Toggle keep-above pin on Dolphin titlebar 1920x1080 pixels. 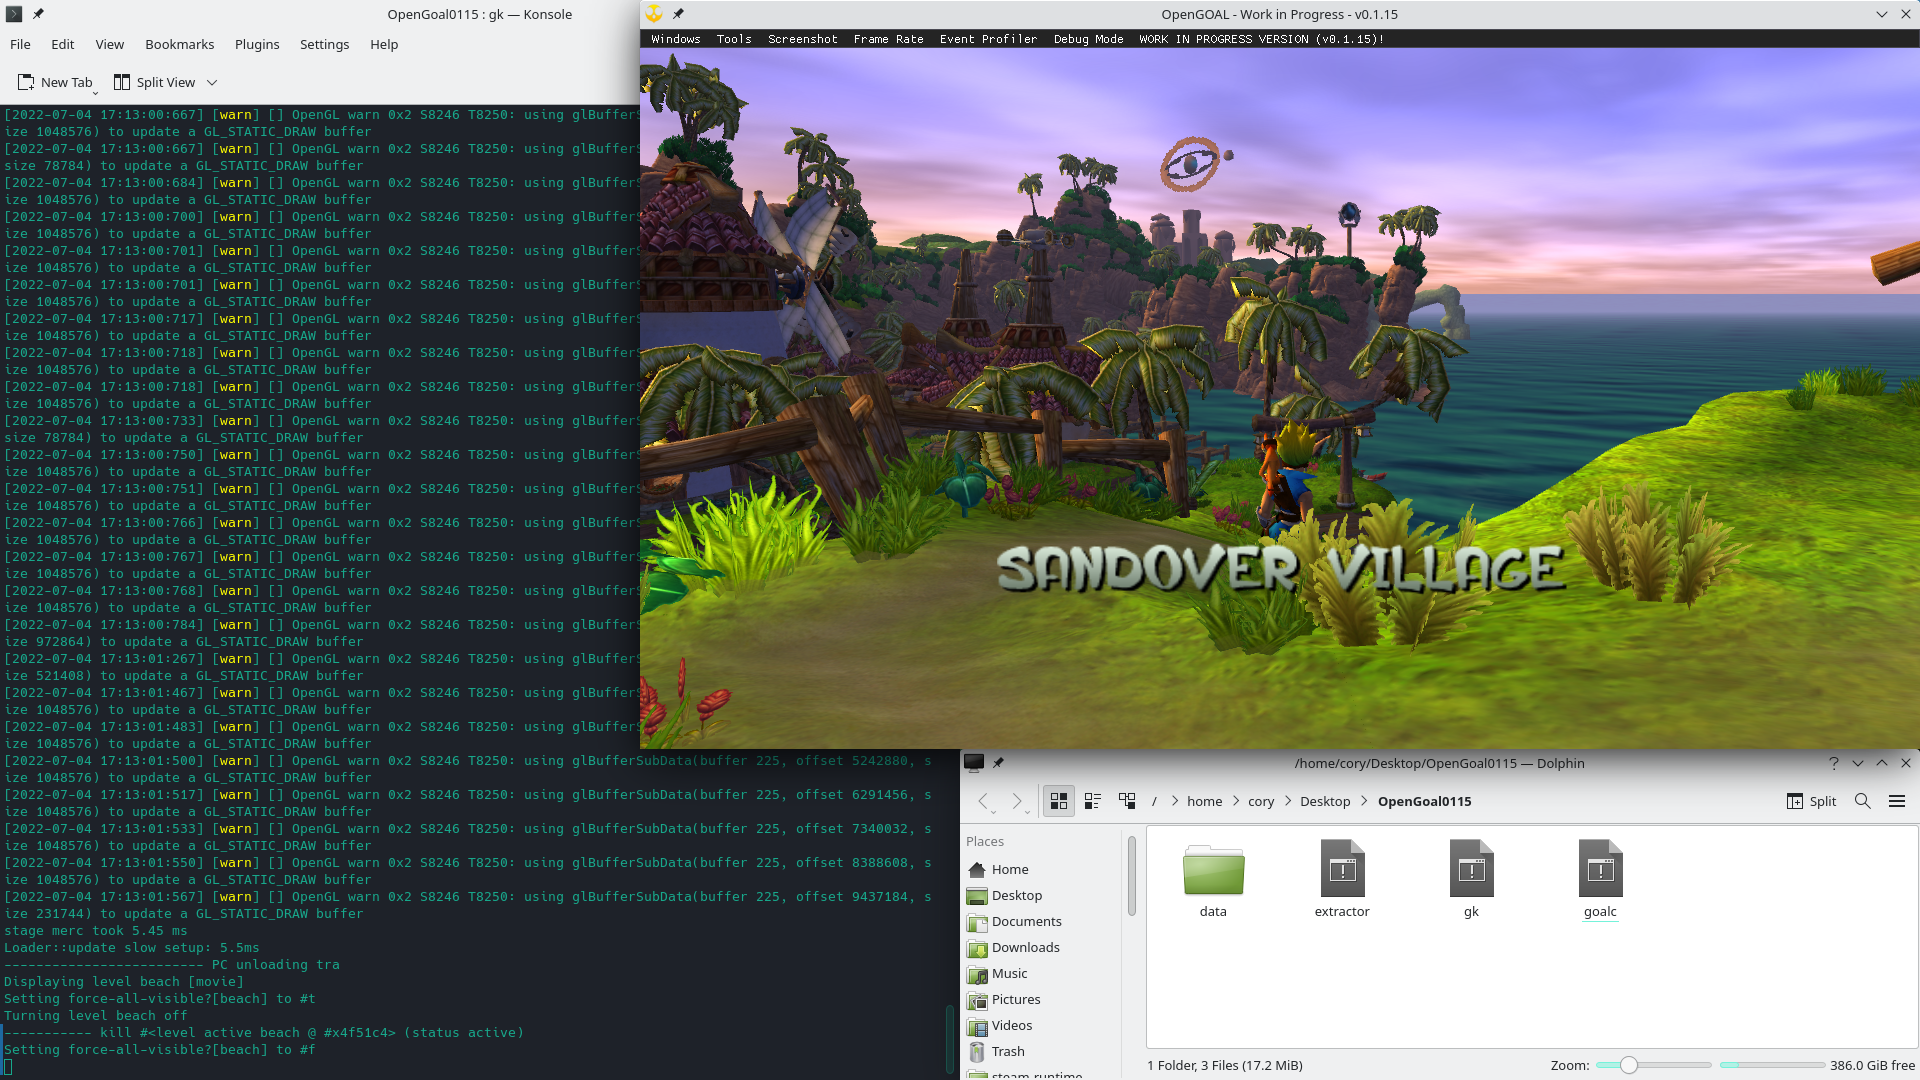coord(998,763)
